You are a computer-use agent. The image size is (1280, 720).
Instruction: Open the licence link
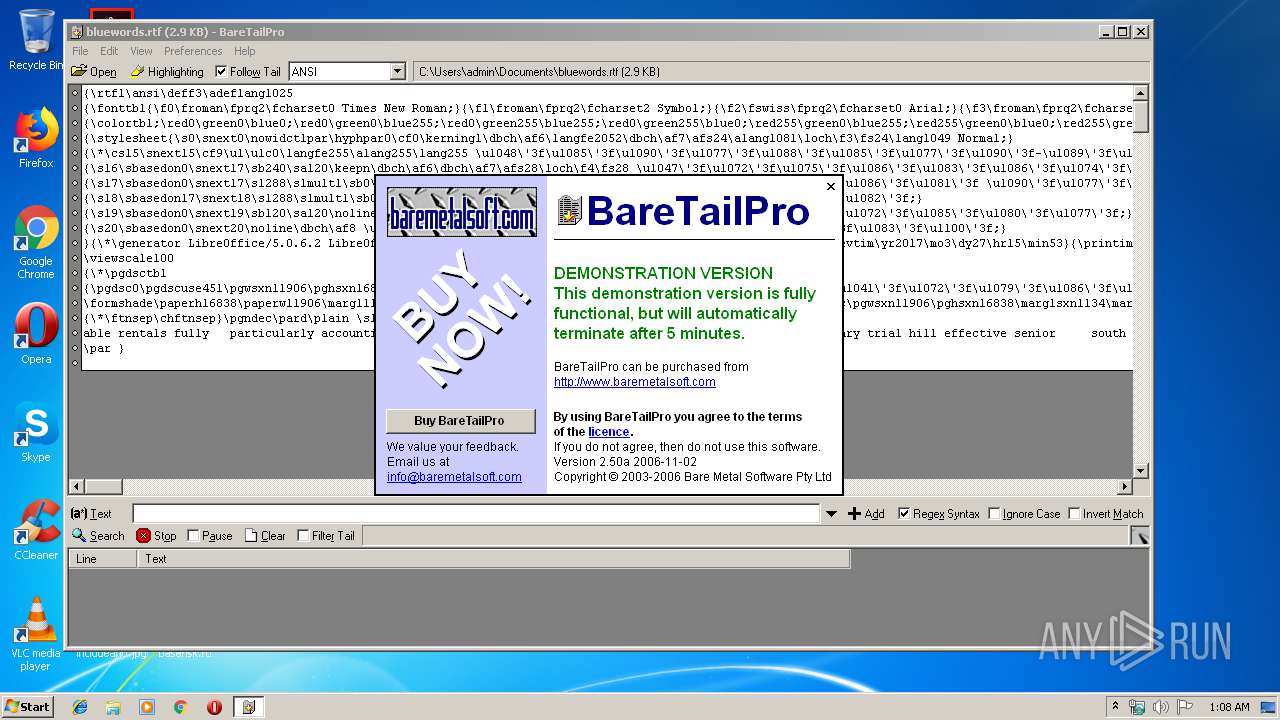click(x=609, y=432)
